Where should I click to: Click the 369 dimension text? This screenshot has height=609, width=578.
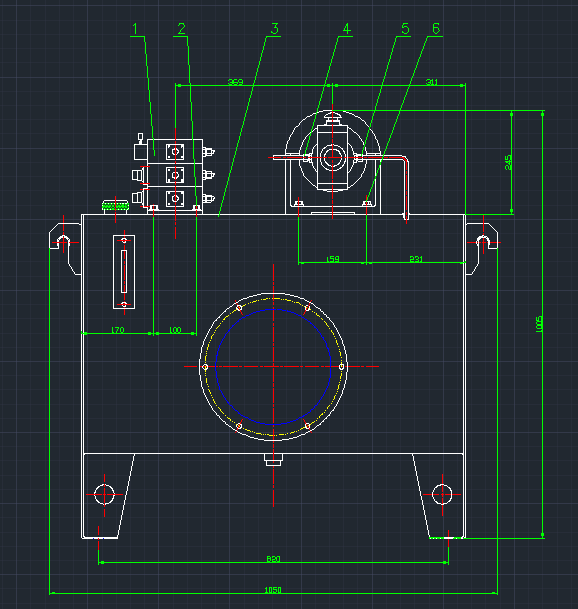pyautogui.click(x=235, y=82)
